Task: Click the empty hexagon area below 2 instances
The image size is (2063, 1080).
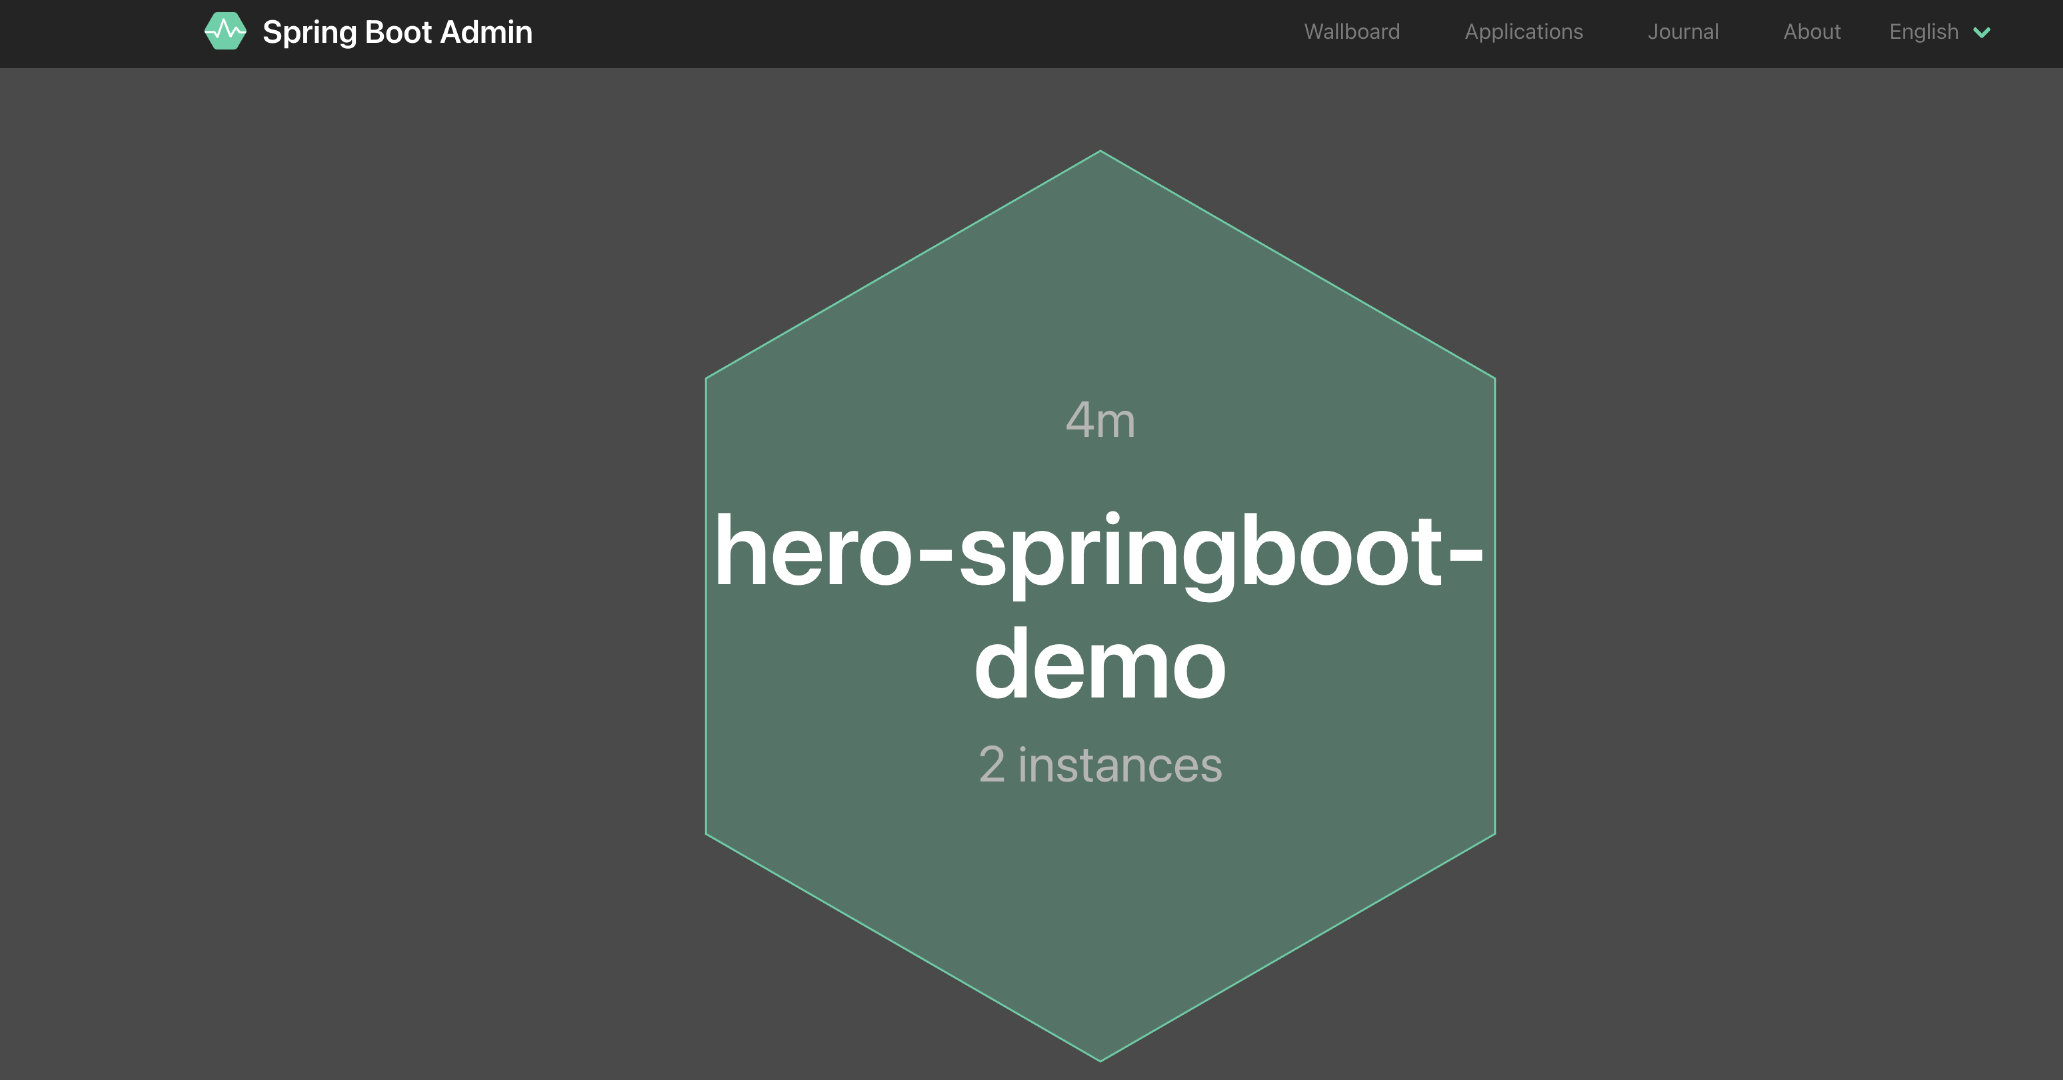Action: coord(1100,900)
